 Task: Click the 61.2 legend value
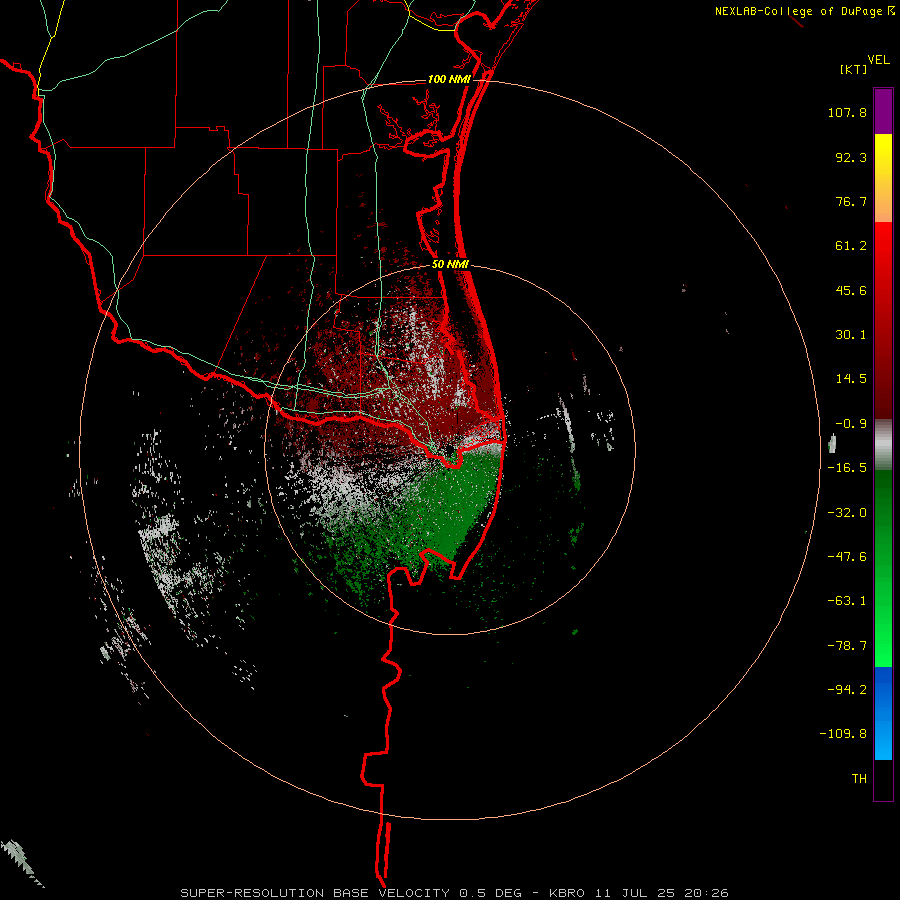tap(851, 246)
